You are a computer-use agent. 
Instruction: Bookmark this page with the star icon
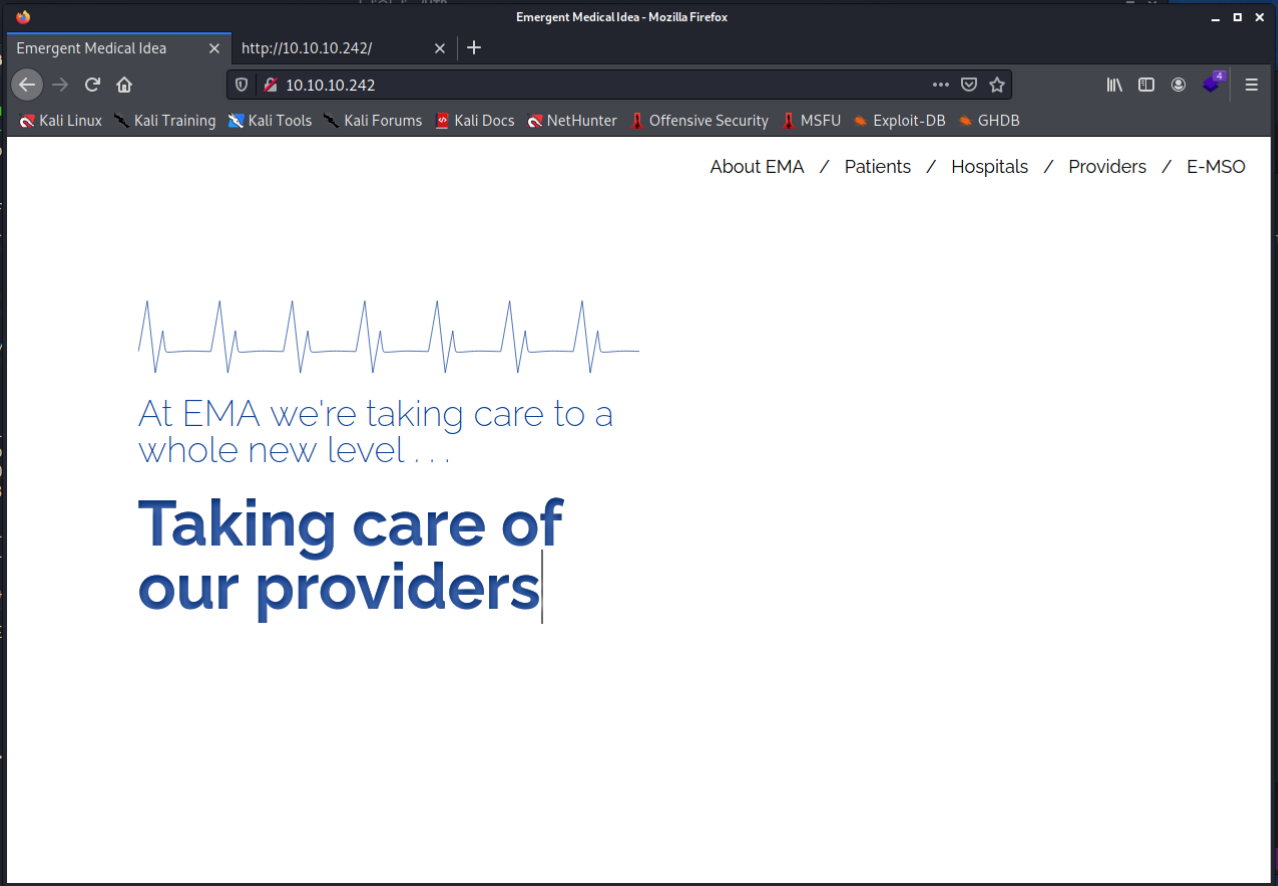pyautogui.click(x=997, y=85)
